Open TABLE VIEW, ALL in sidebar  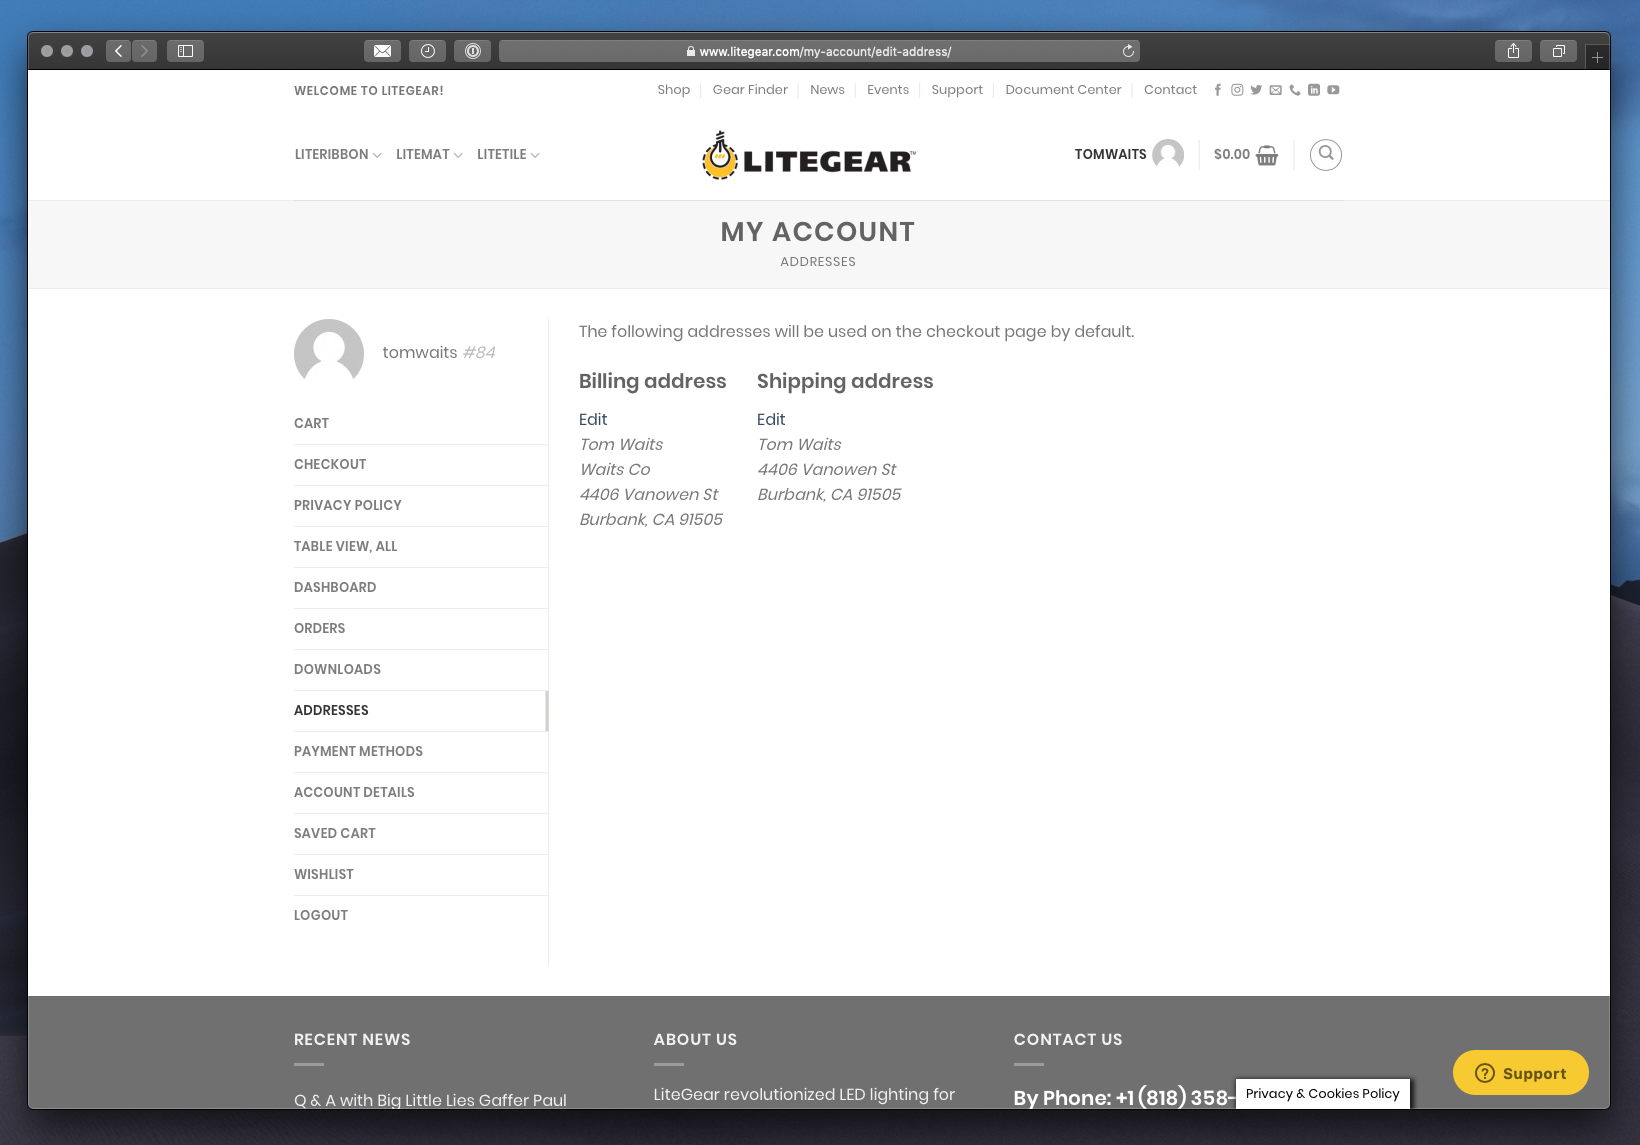tap(421, 547)
